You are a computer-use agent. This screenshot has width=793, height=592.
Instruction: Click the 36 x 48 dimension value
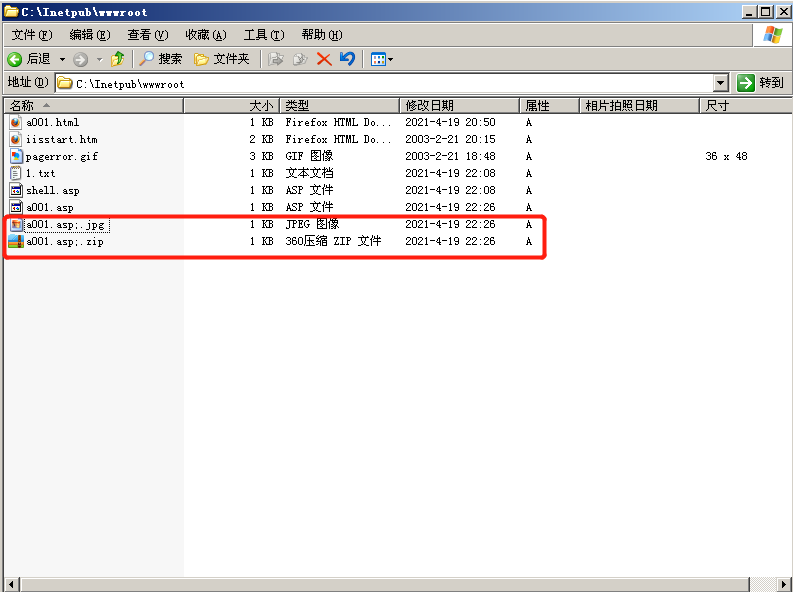[x=726, y=156]
